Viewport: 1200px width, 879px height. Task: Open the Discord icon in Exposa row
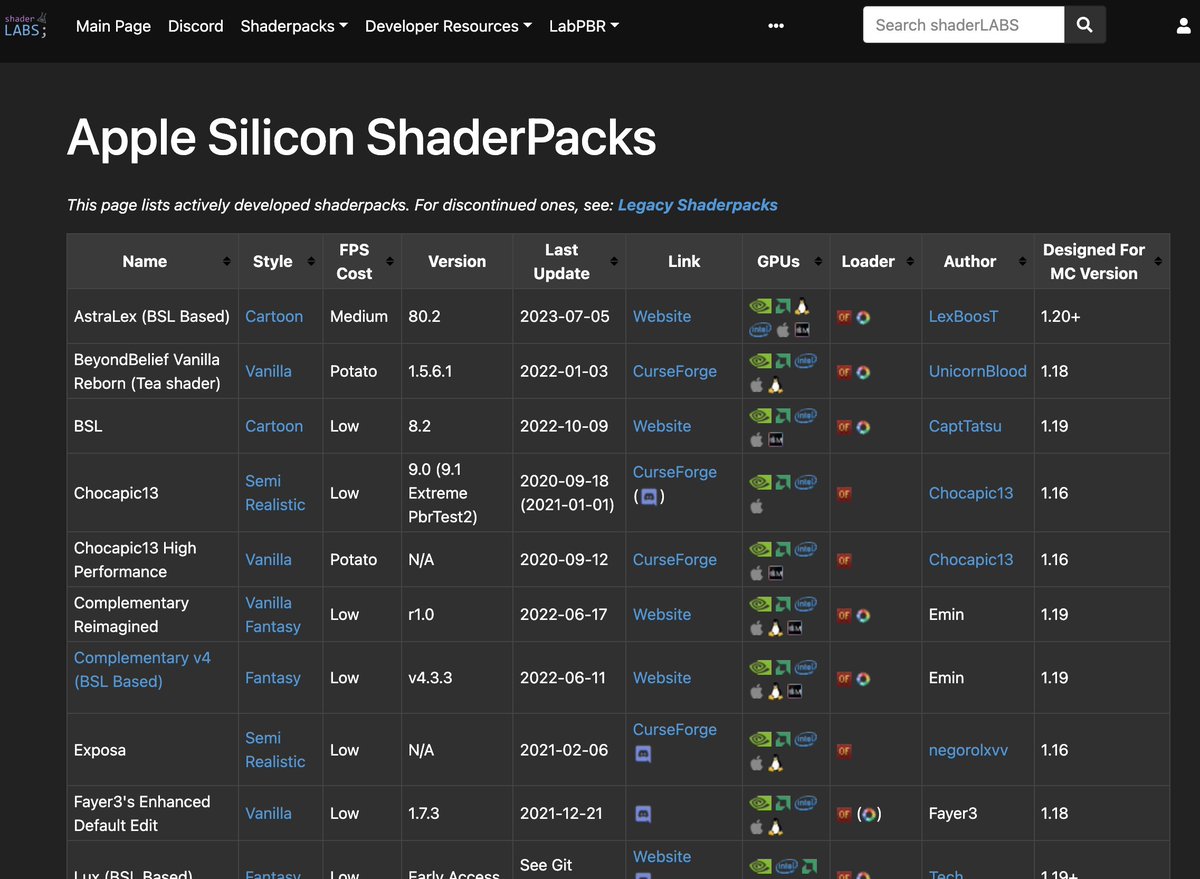click(x=644, y=755)
